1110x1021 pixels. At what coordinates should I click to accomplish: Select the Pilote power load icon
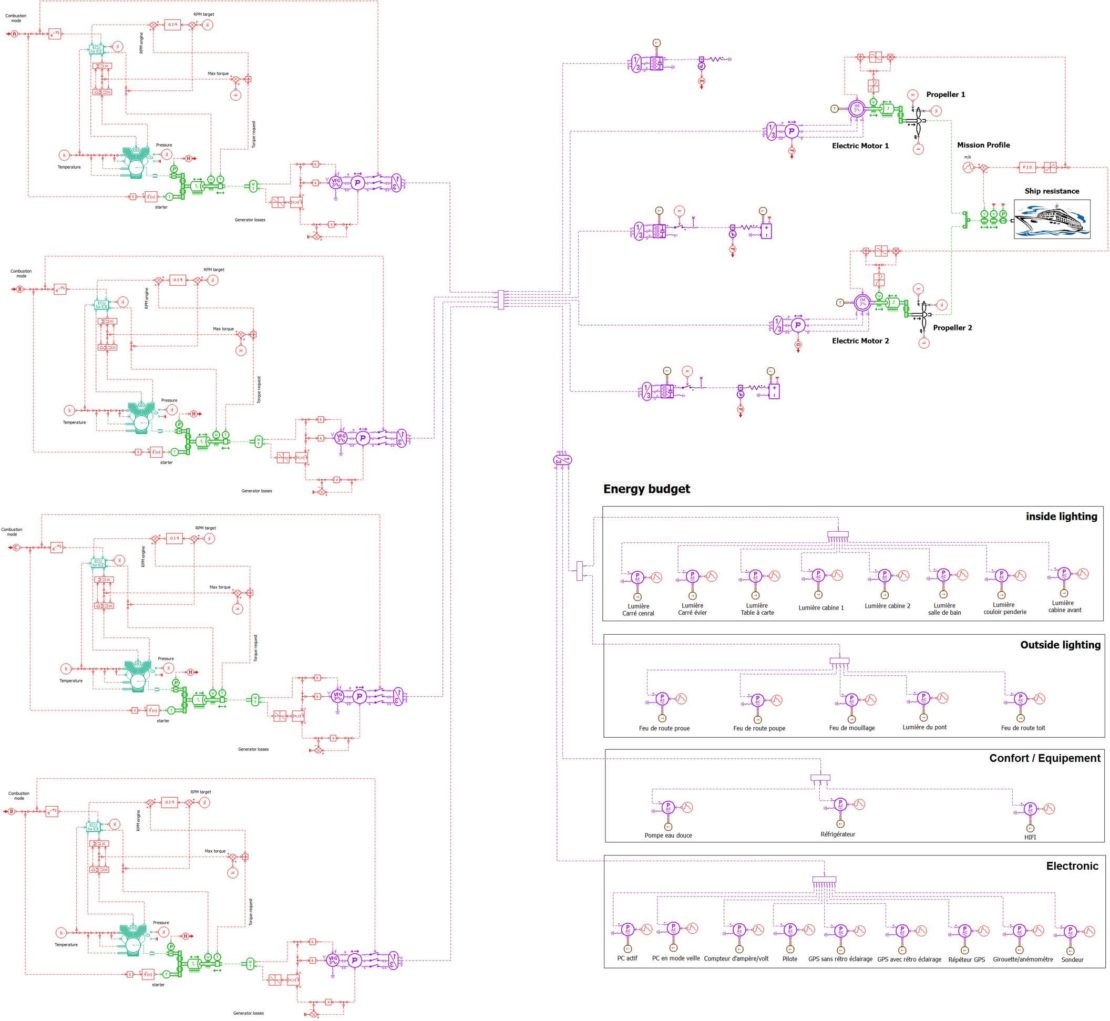[x=790, y=929]
